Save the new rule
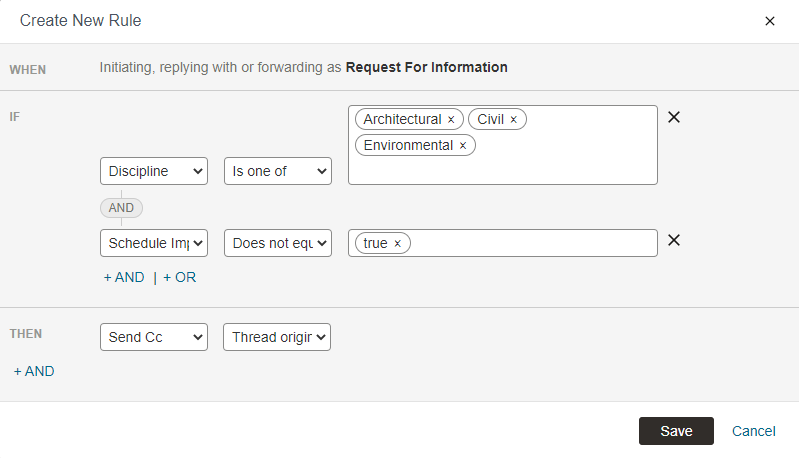This screenshot has width=799, height=458. [676, 431]
